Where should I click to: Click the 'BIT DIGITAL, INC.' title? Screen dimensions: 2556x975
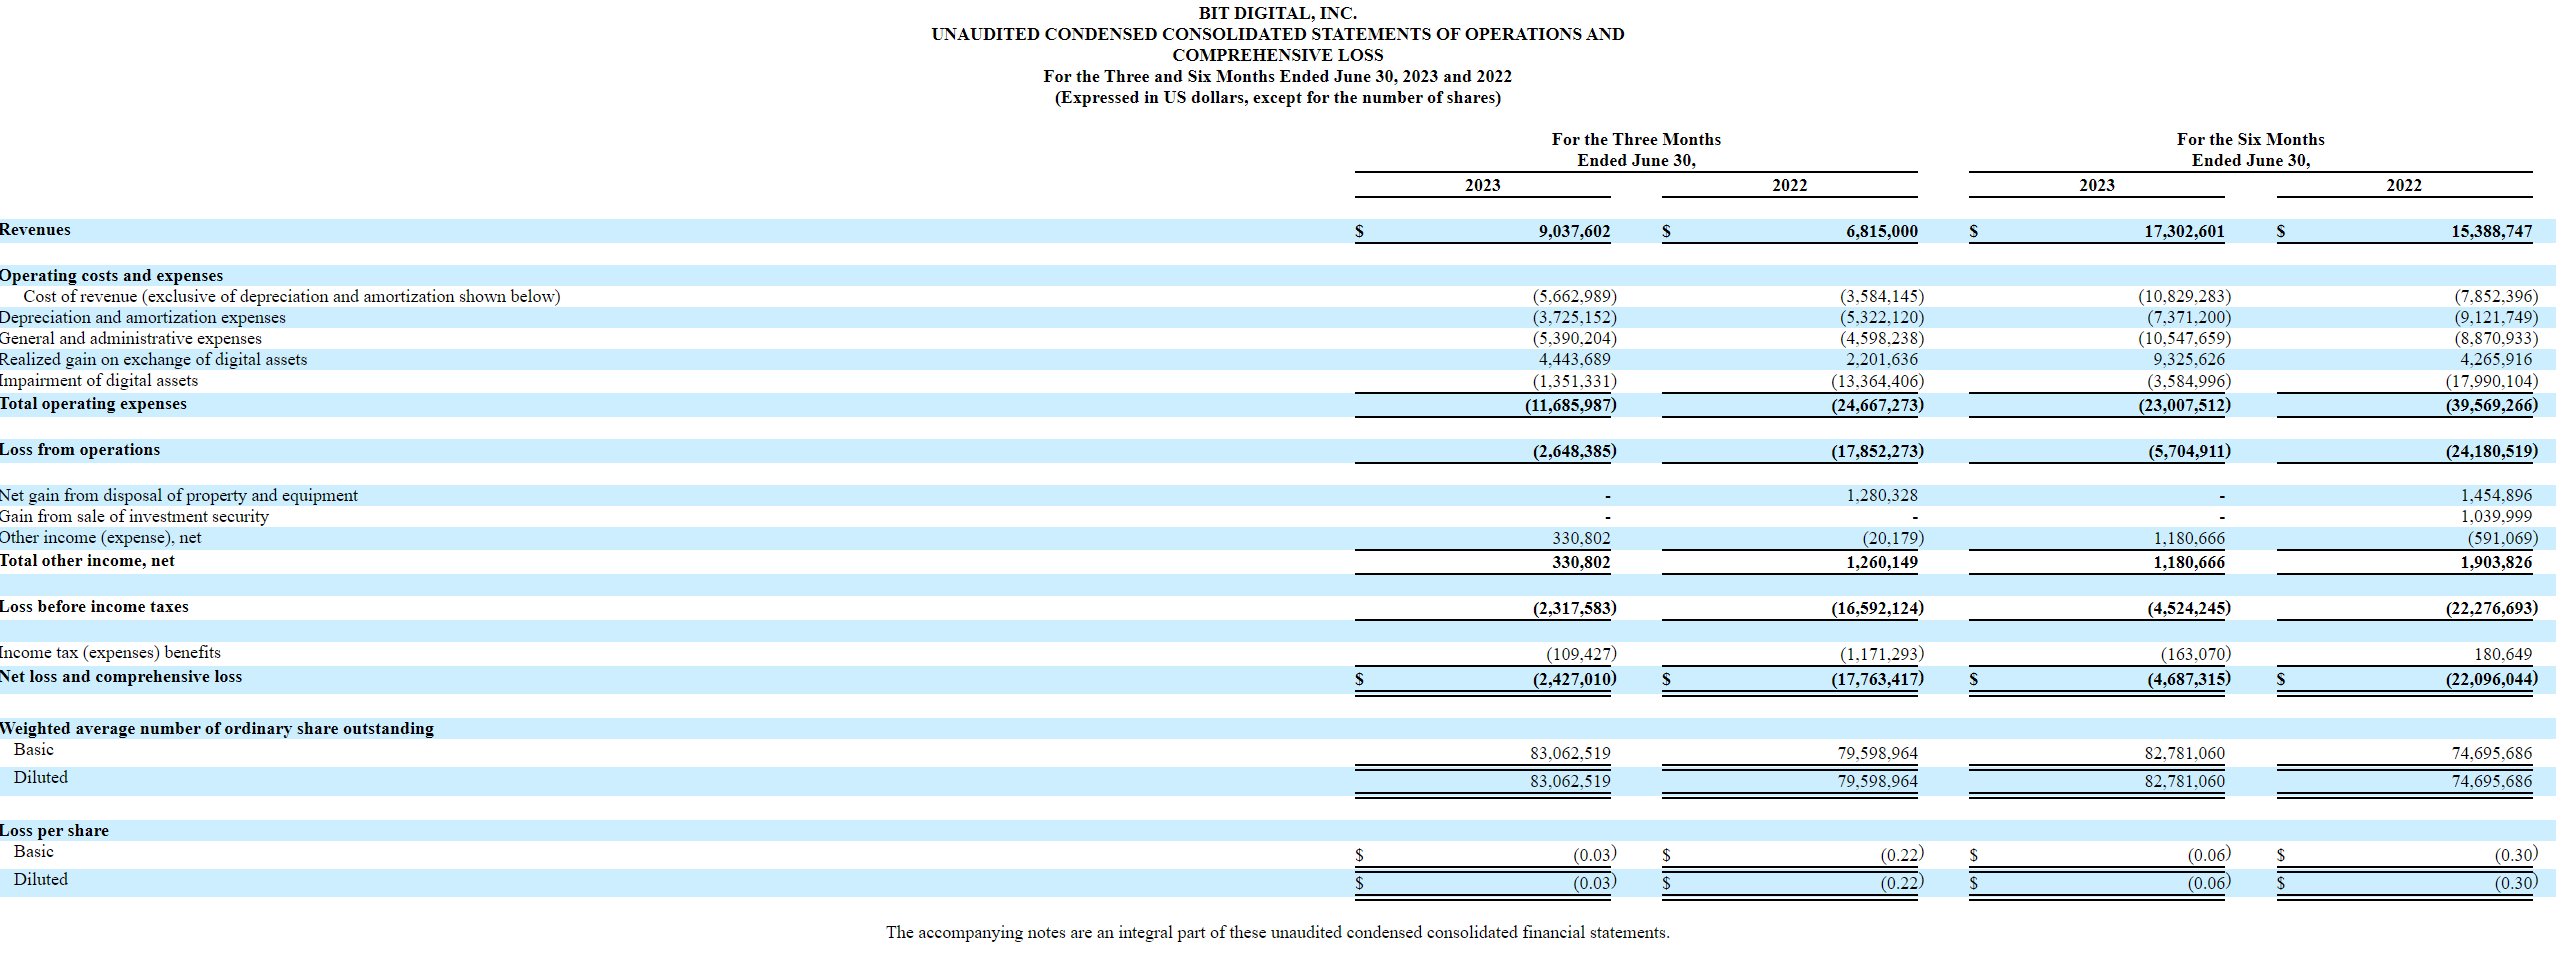point(1277,13)
